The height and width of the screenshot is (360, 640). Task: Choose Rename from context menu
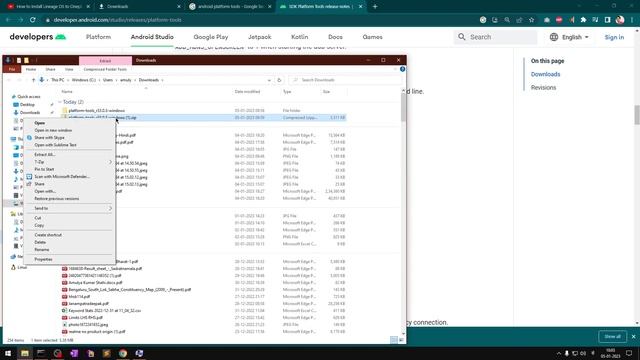tap(42, 249)
